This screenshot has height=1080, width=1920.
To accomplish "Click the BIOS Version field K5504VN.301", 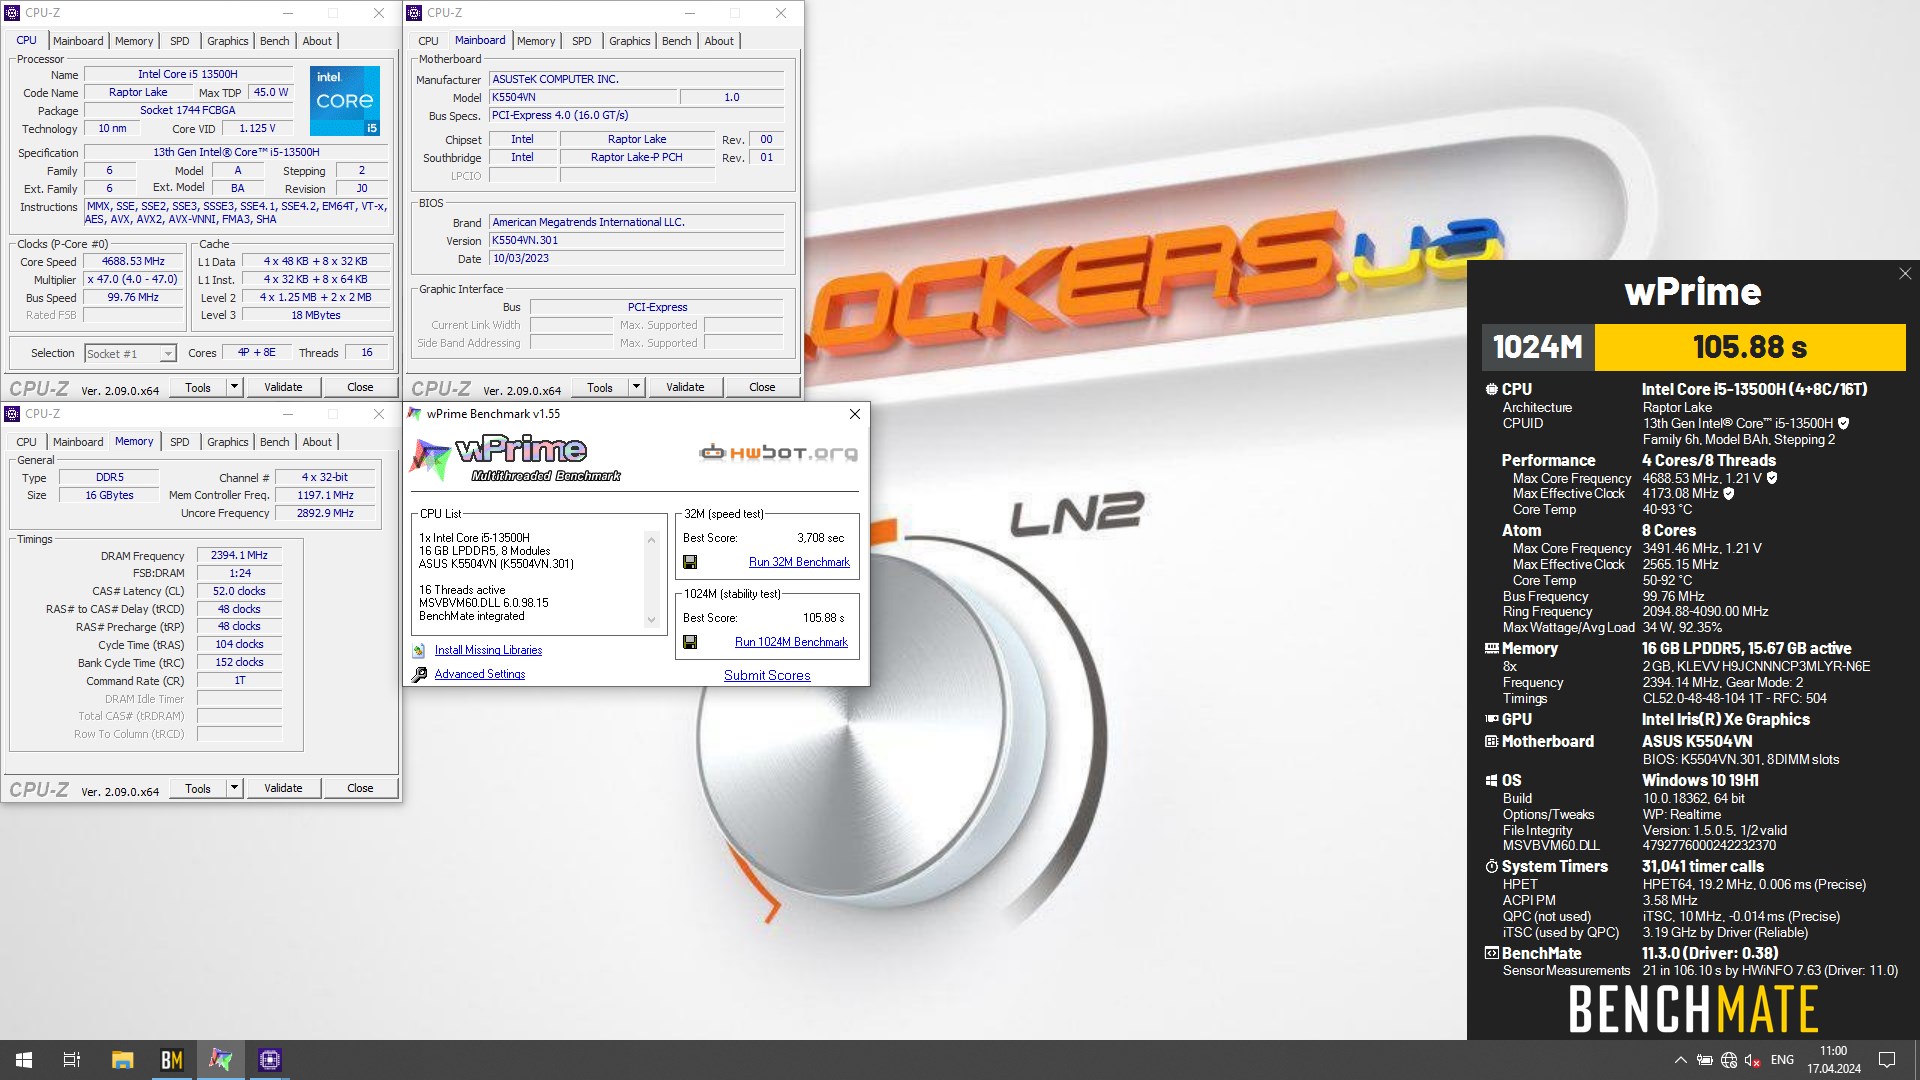I will (x=637, y=241).
